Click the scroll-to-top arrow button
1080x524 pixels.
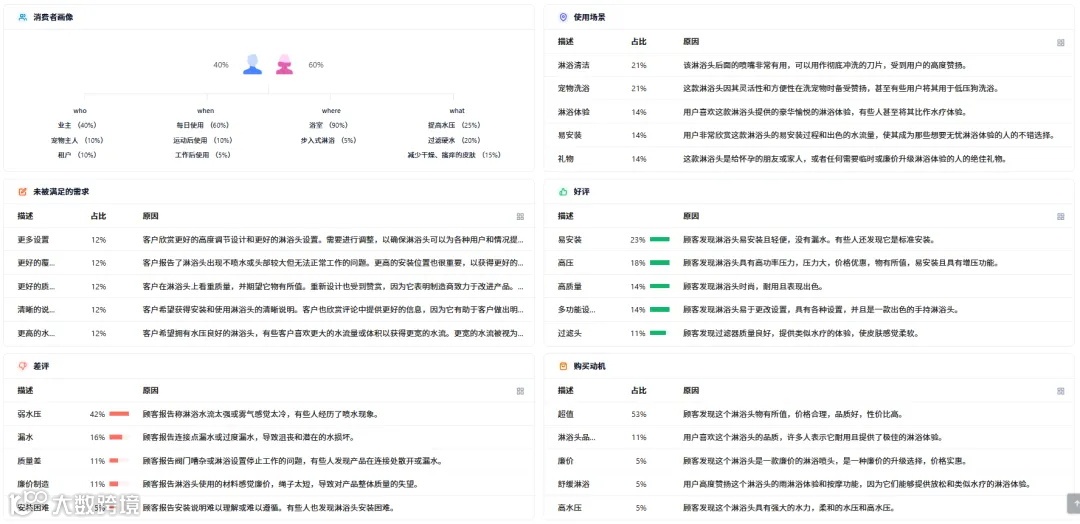point(1072,503)
